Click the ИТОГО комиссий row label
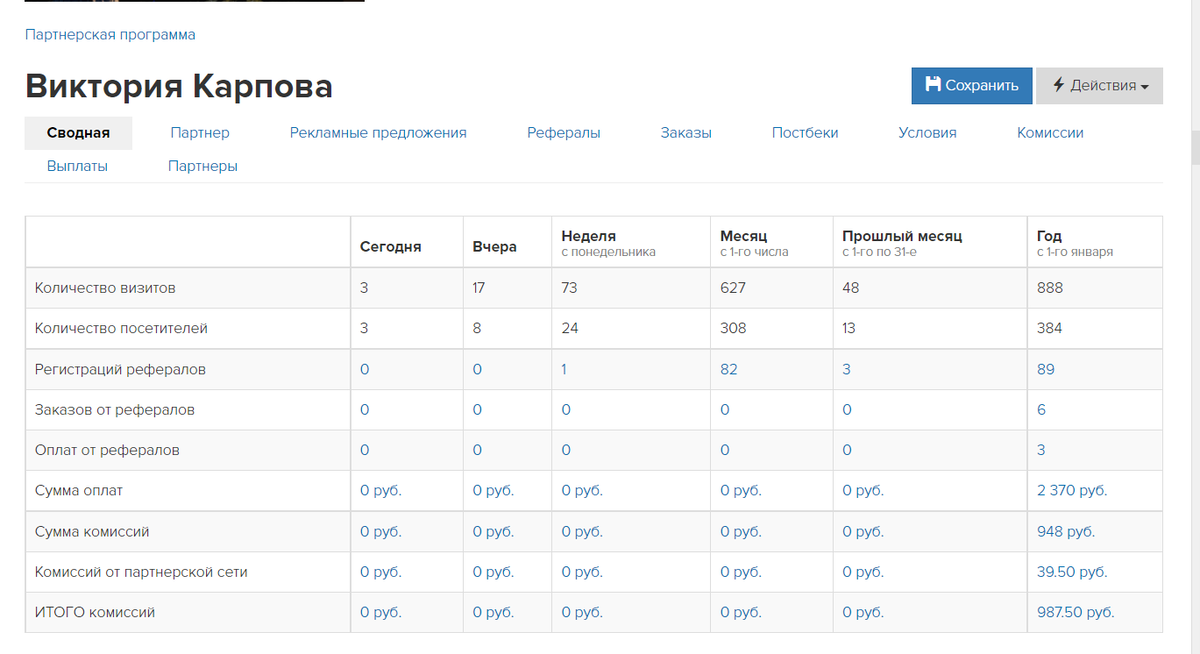1200x654 pixels. coord(95,613)
